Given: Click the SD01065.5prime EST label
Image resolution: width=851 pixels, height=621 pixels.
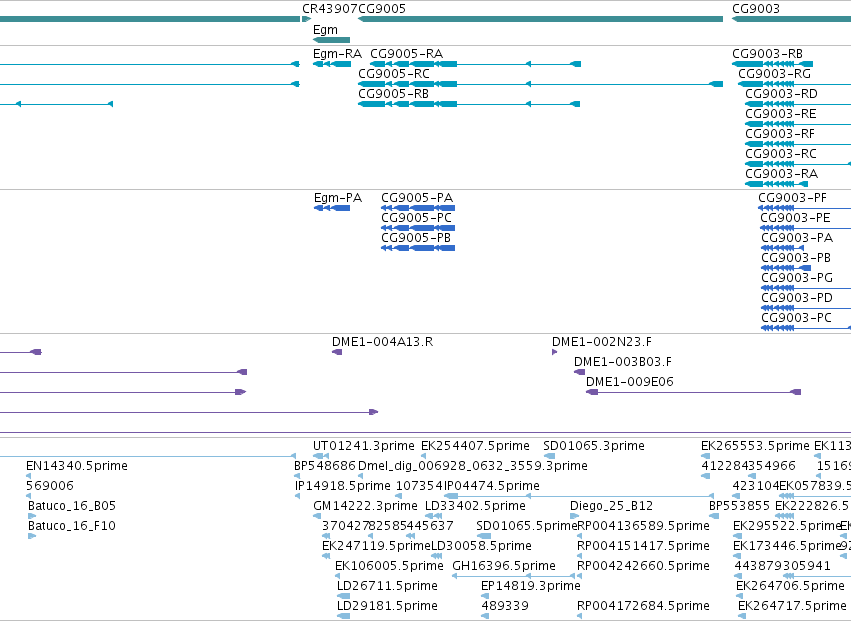Looking at the screenshot, I should click(x=526, y=527).
